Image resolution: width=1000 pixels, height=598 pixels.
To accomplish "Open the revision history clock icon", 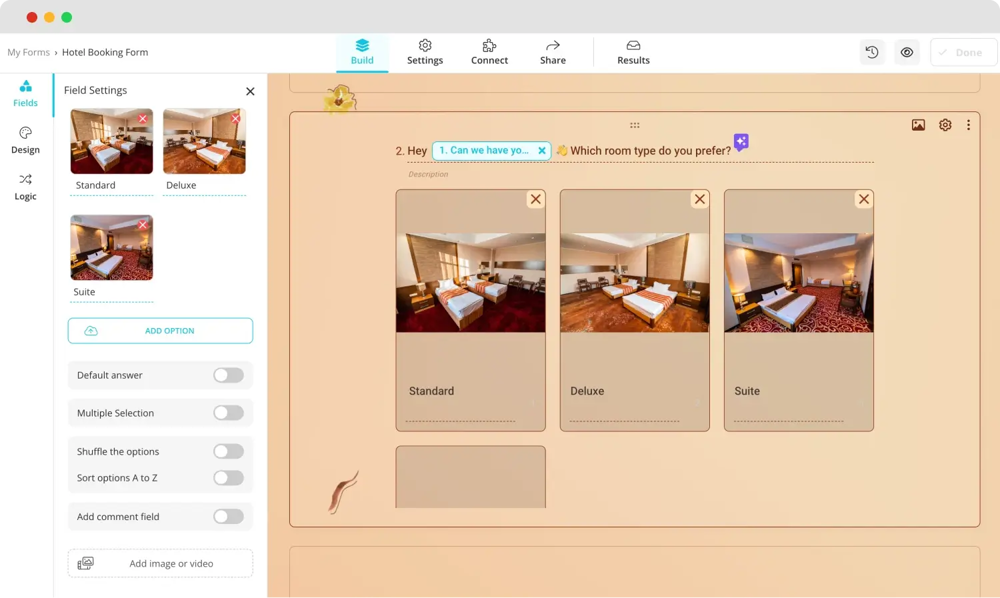I will click(872, 52).
